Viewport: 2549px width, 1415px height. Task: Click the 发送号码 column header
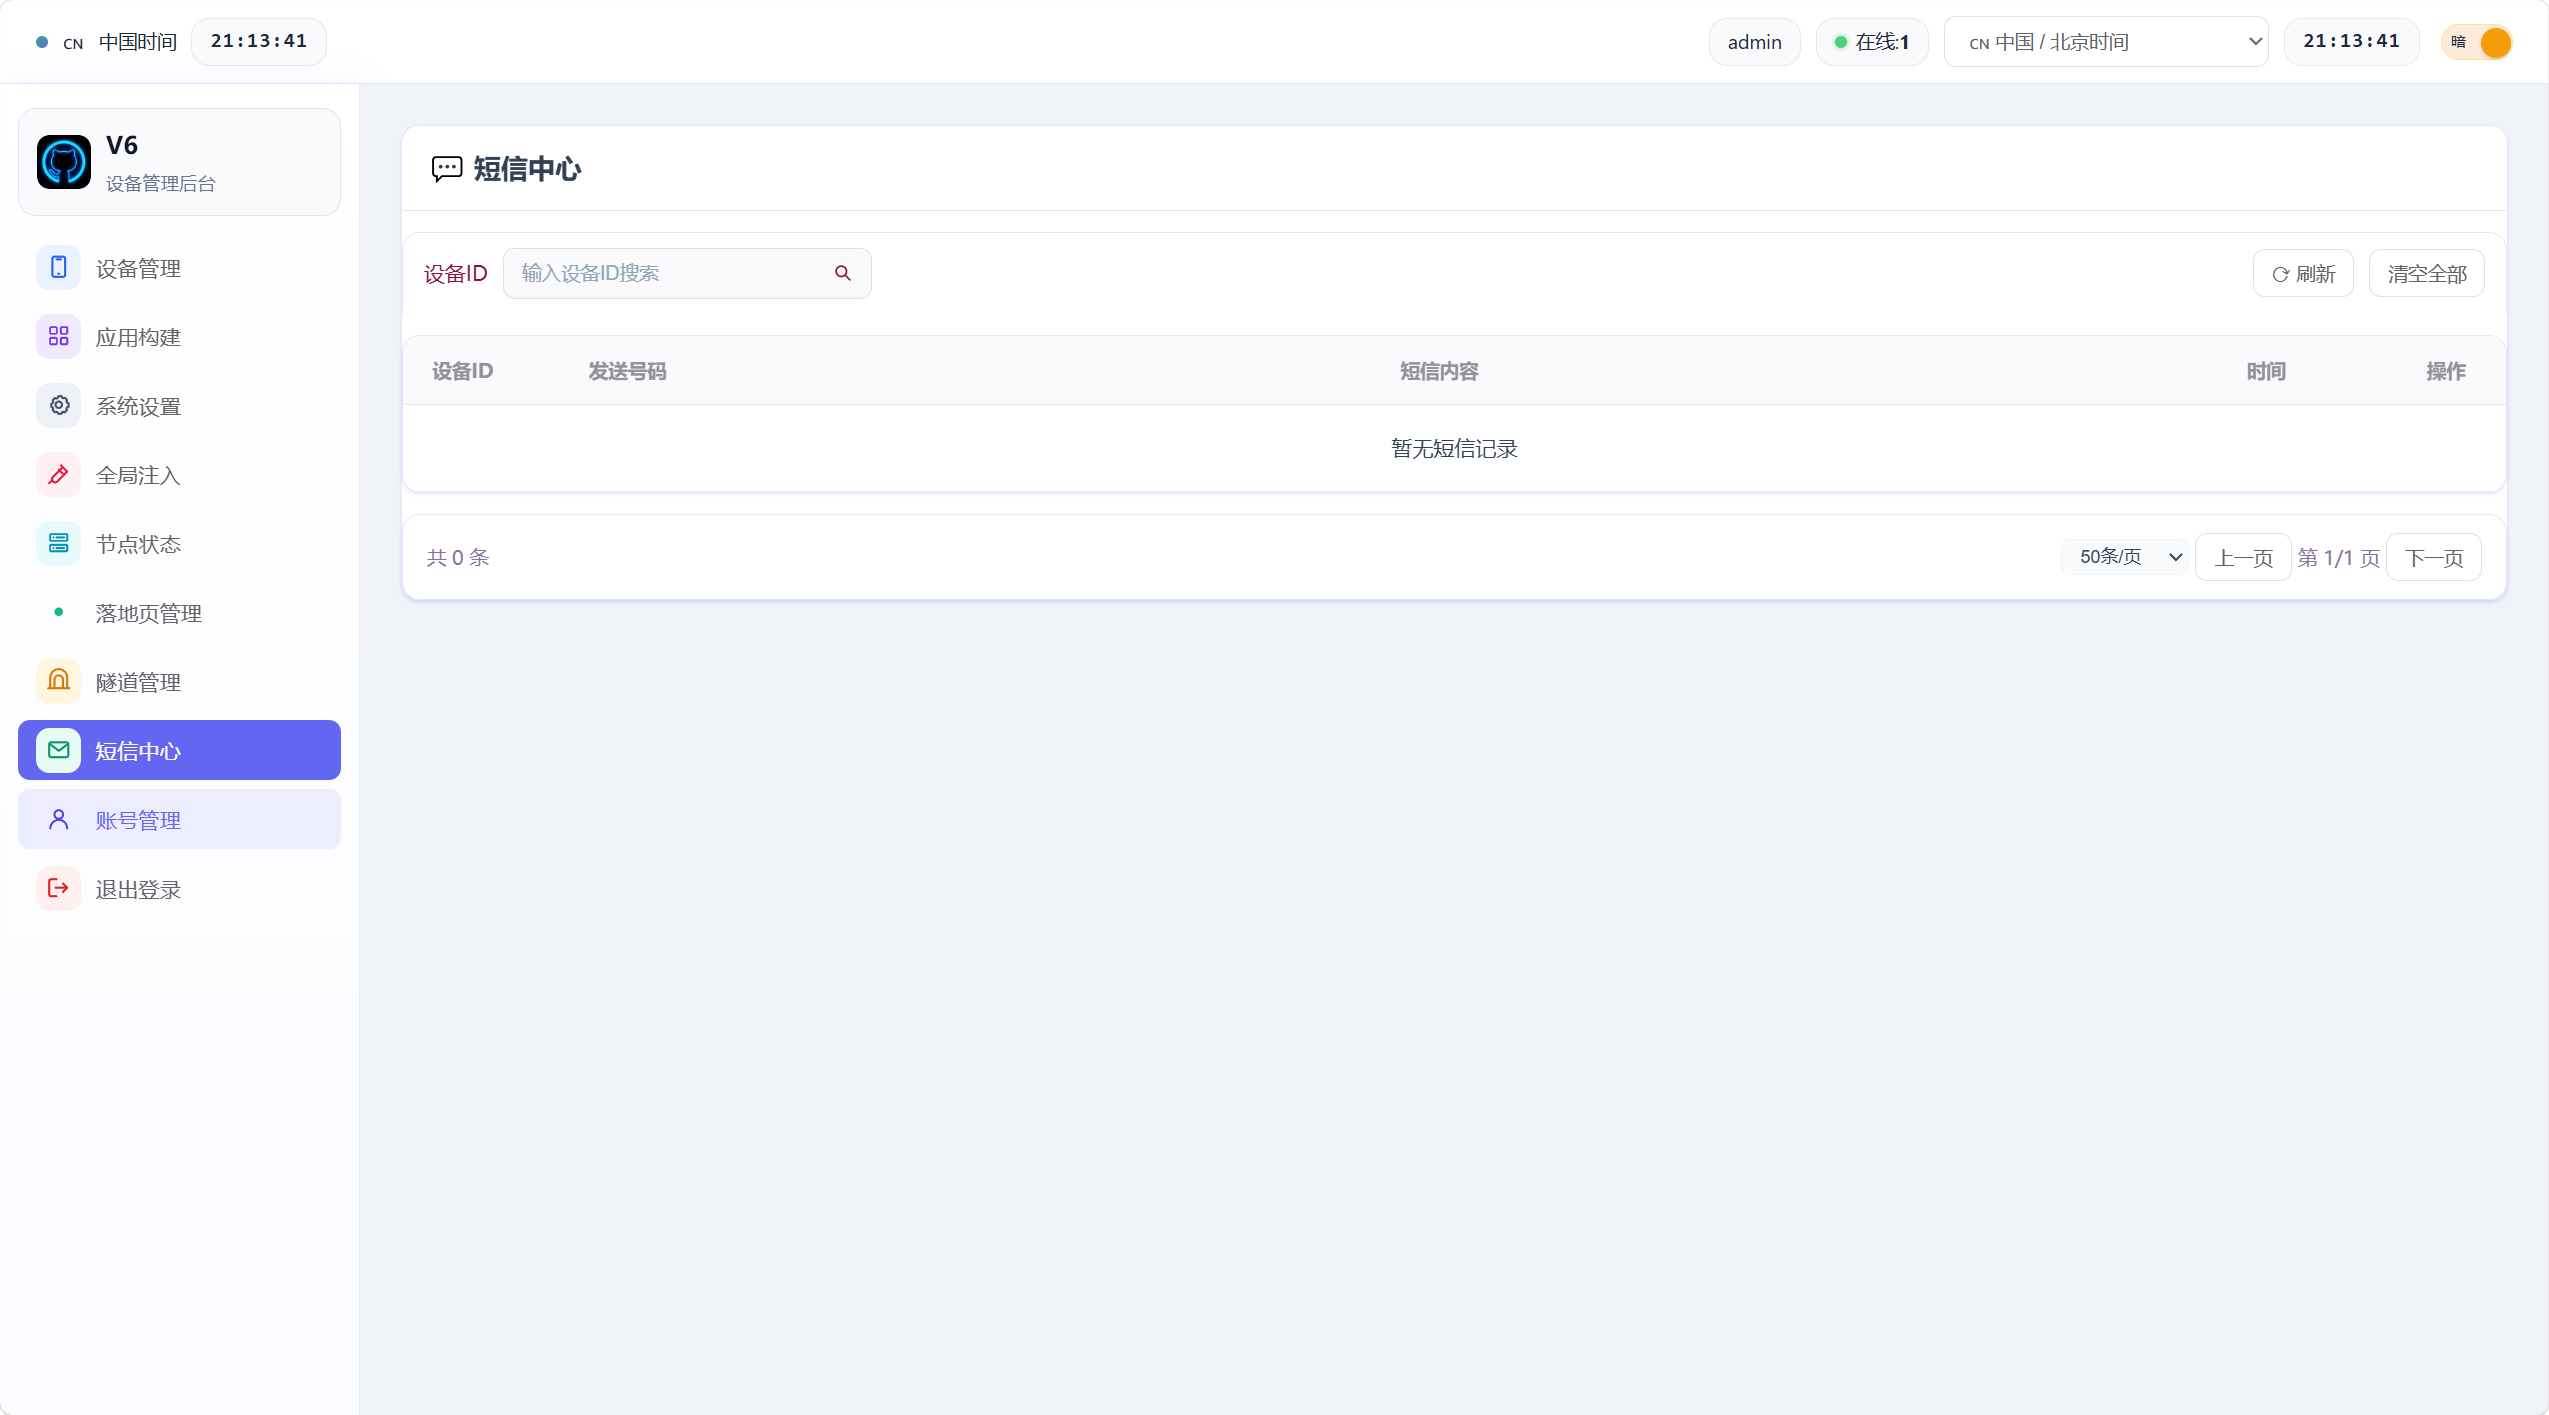pyautogui.click(x=627, y=371)
